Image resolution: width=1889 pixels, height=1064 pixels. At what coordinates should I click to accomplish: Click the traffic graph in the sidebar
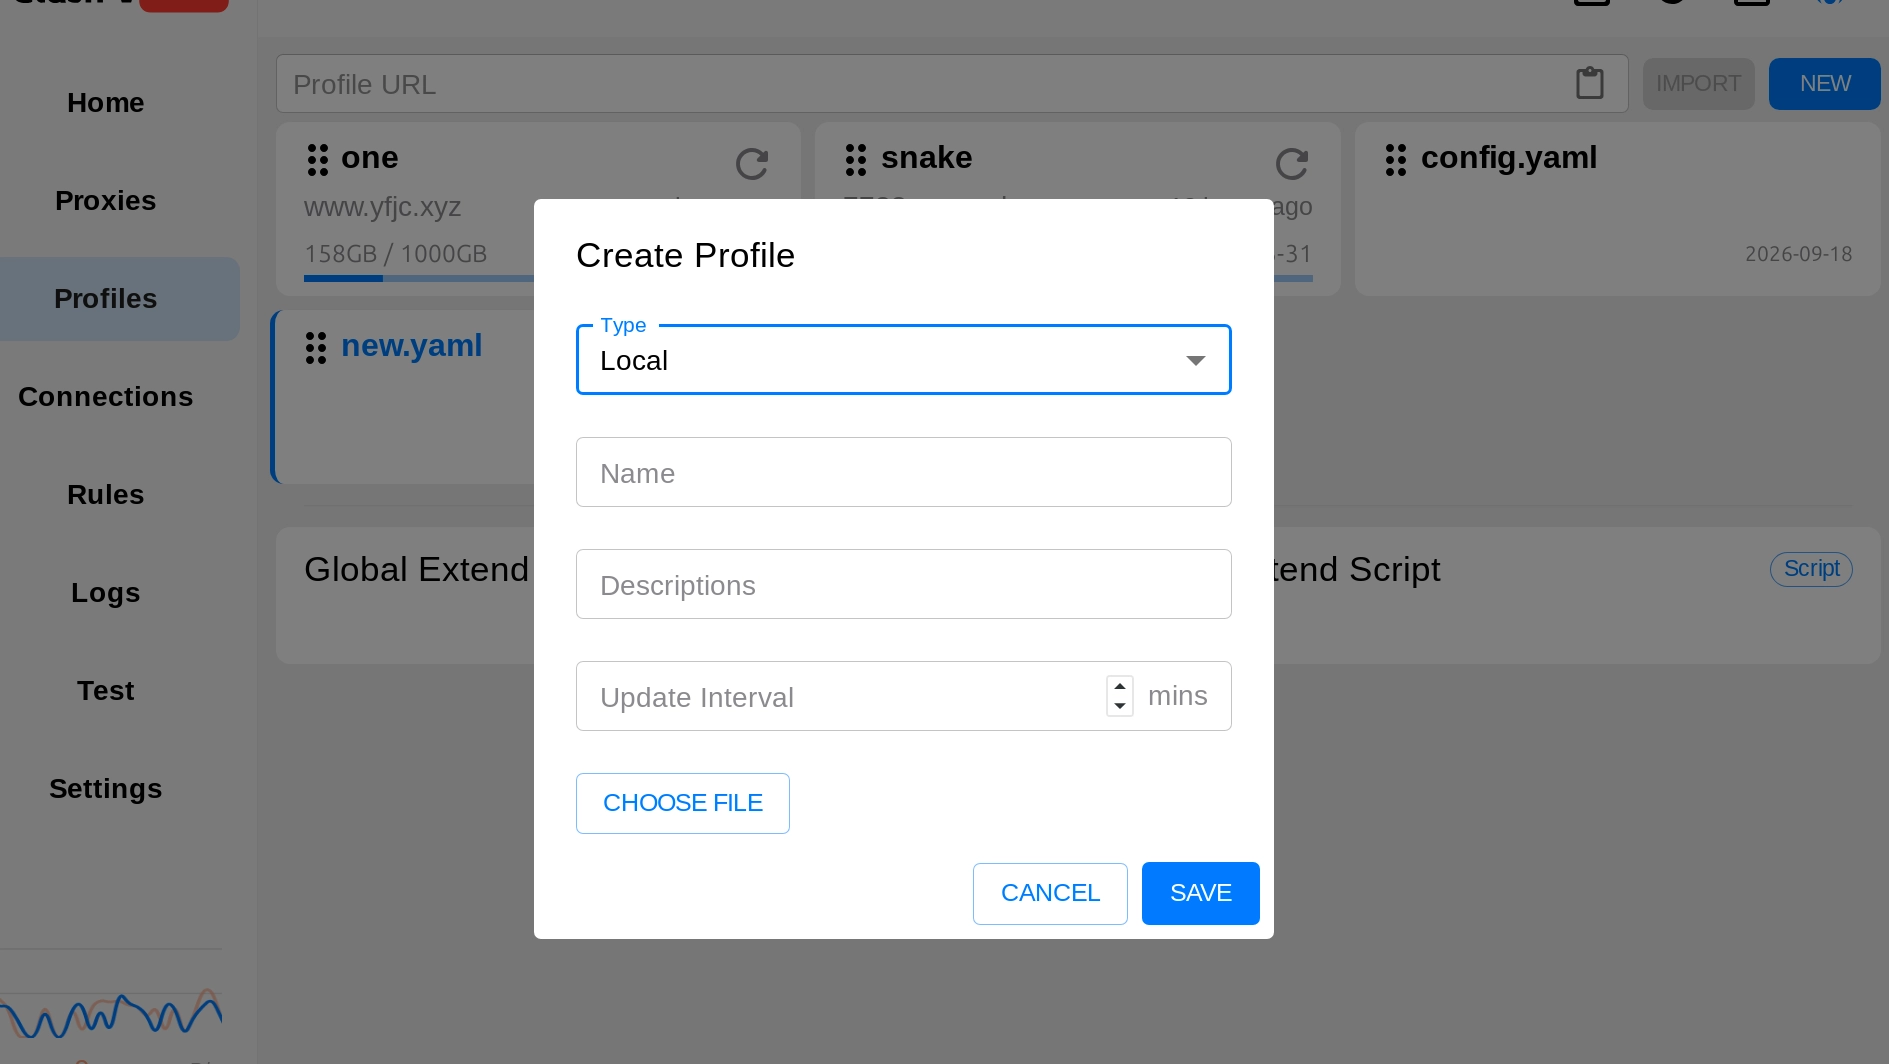point(110,1015)
